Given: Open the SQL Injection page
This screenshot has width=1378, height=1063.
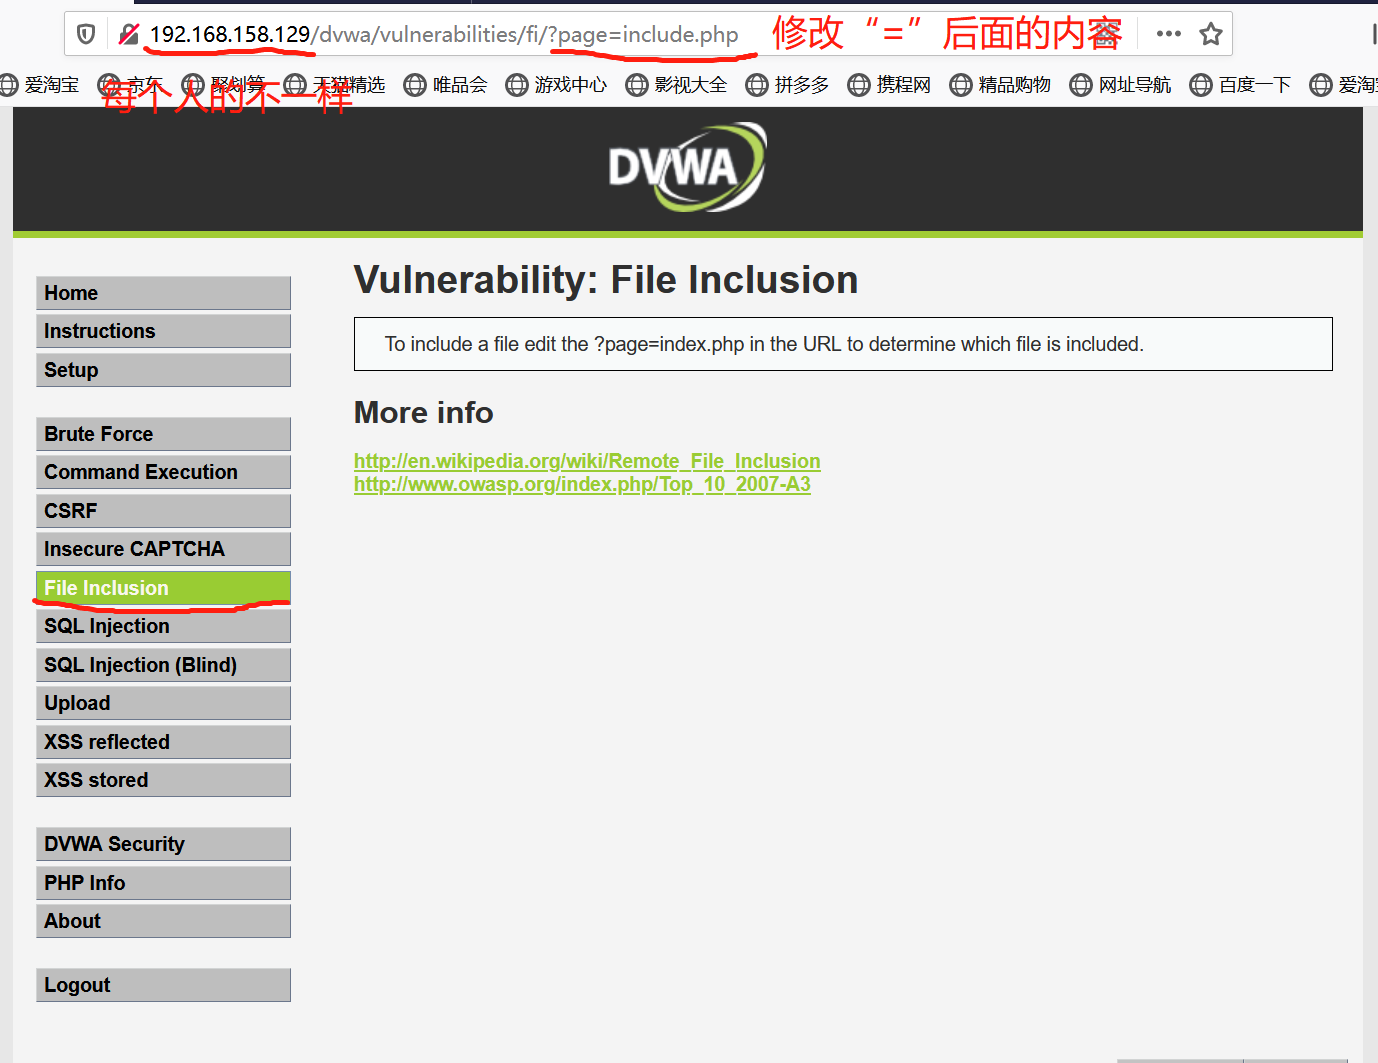Looking at the screenshot, I should (163, 626).
